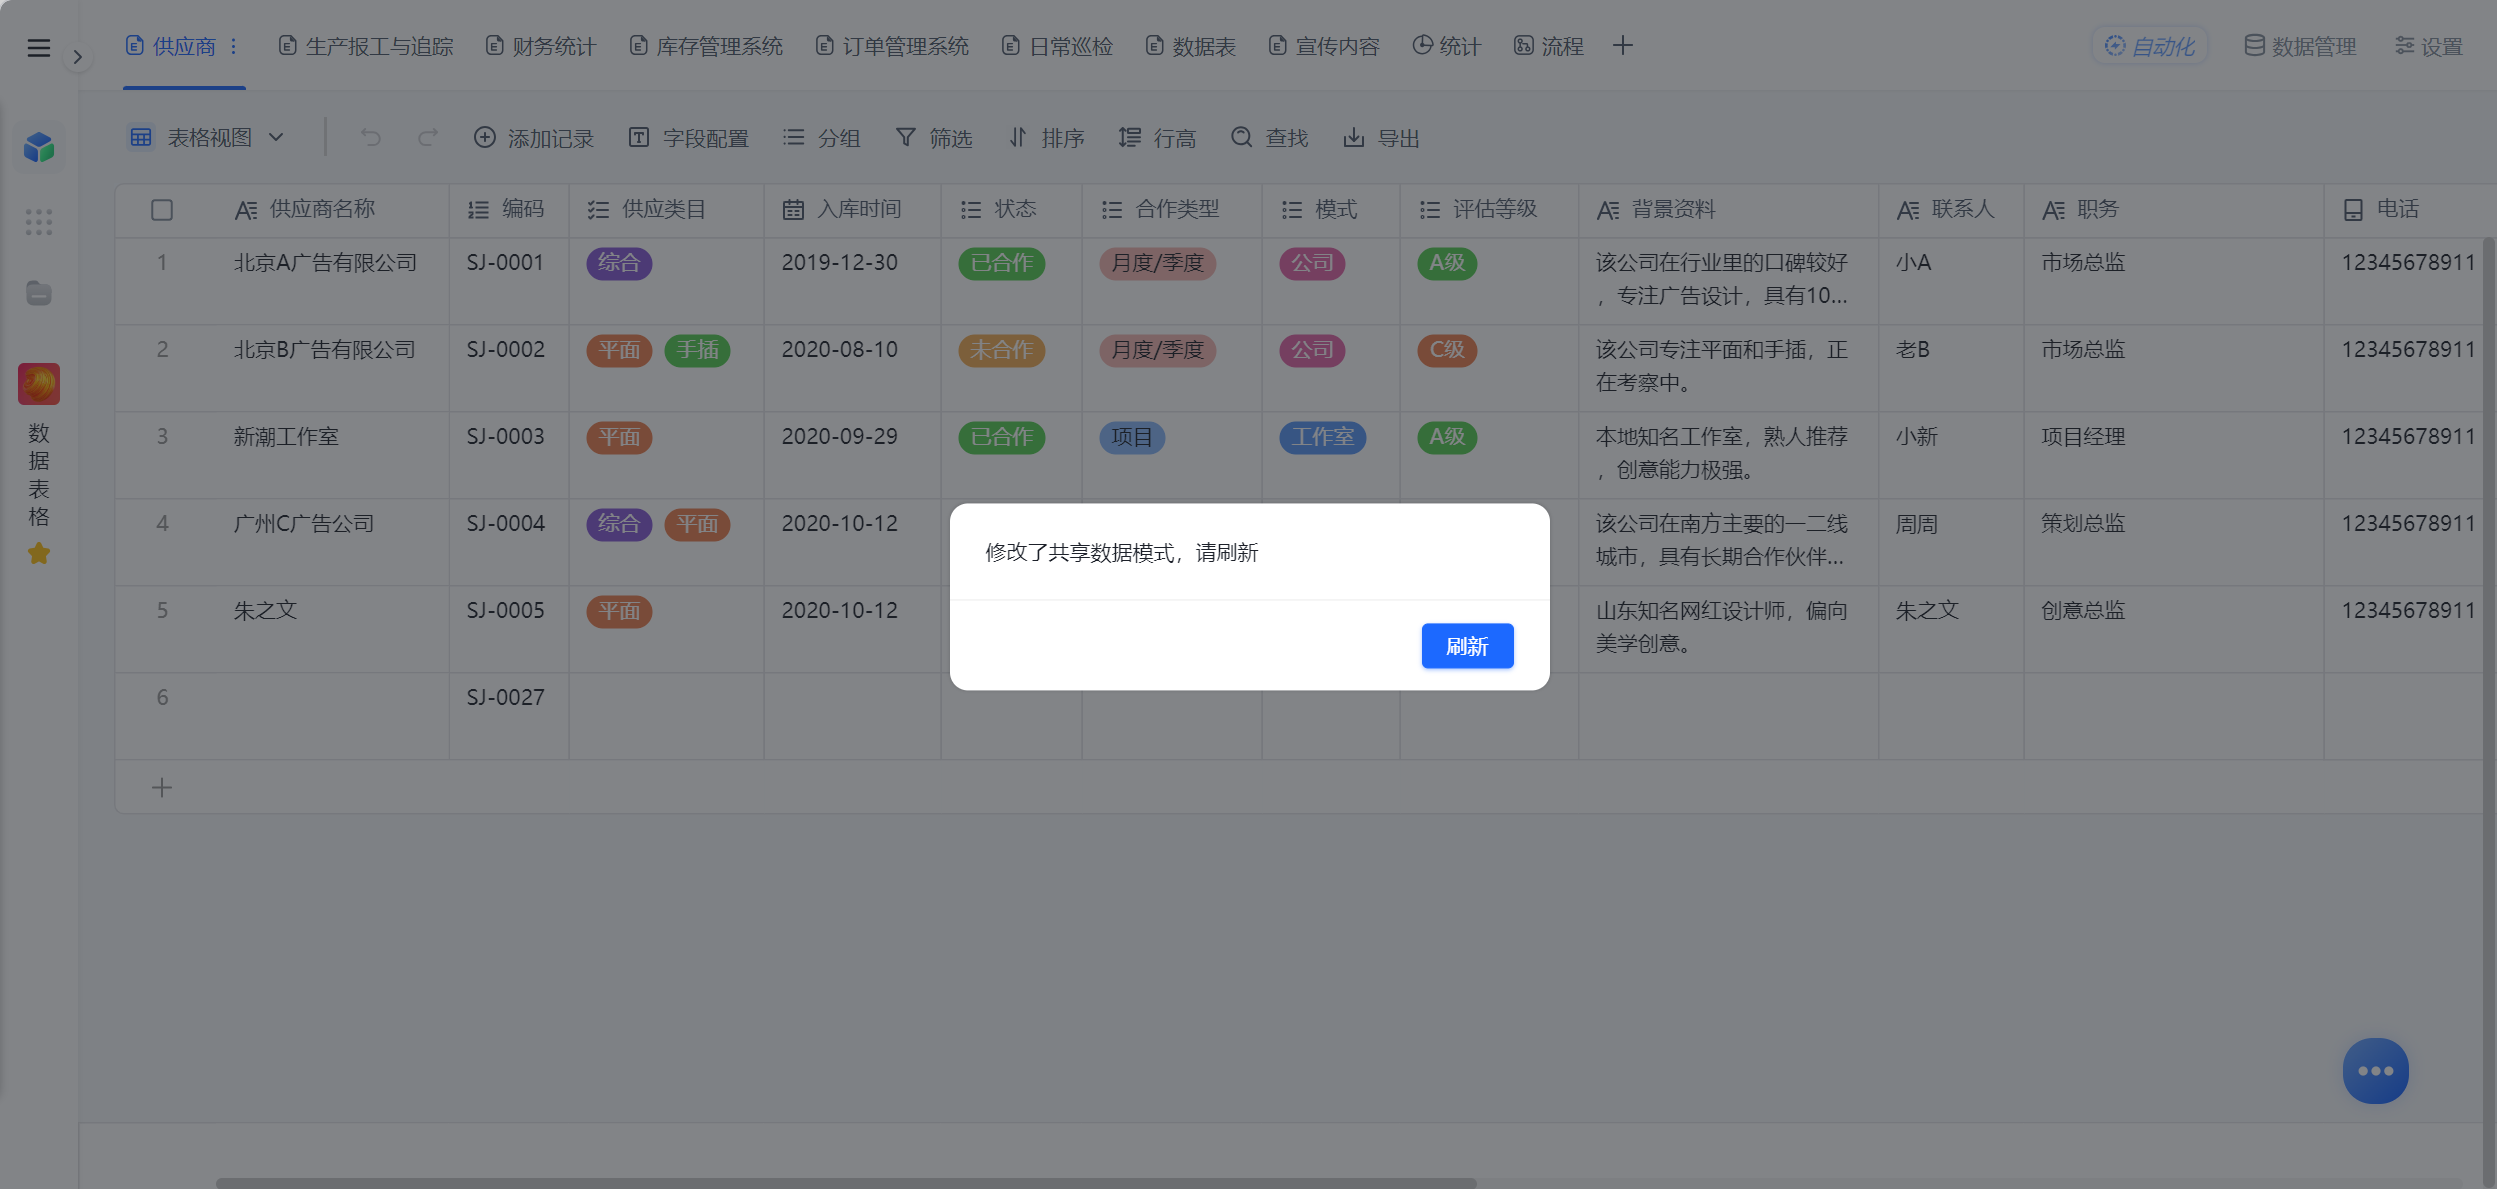
Task: Click the 编码 column header
Action: tap(507, 209)
